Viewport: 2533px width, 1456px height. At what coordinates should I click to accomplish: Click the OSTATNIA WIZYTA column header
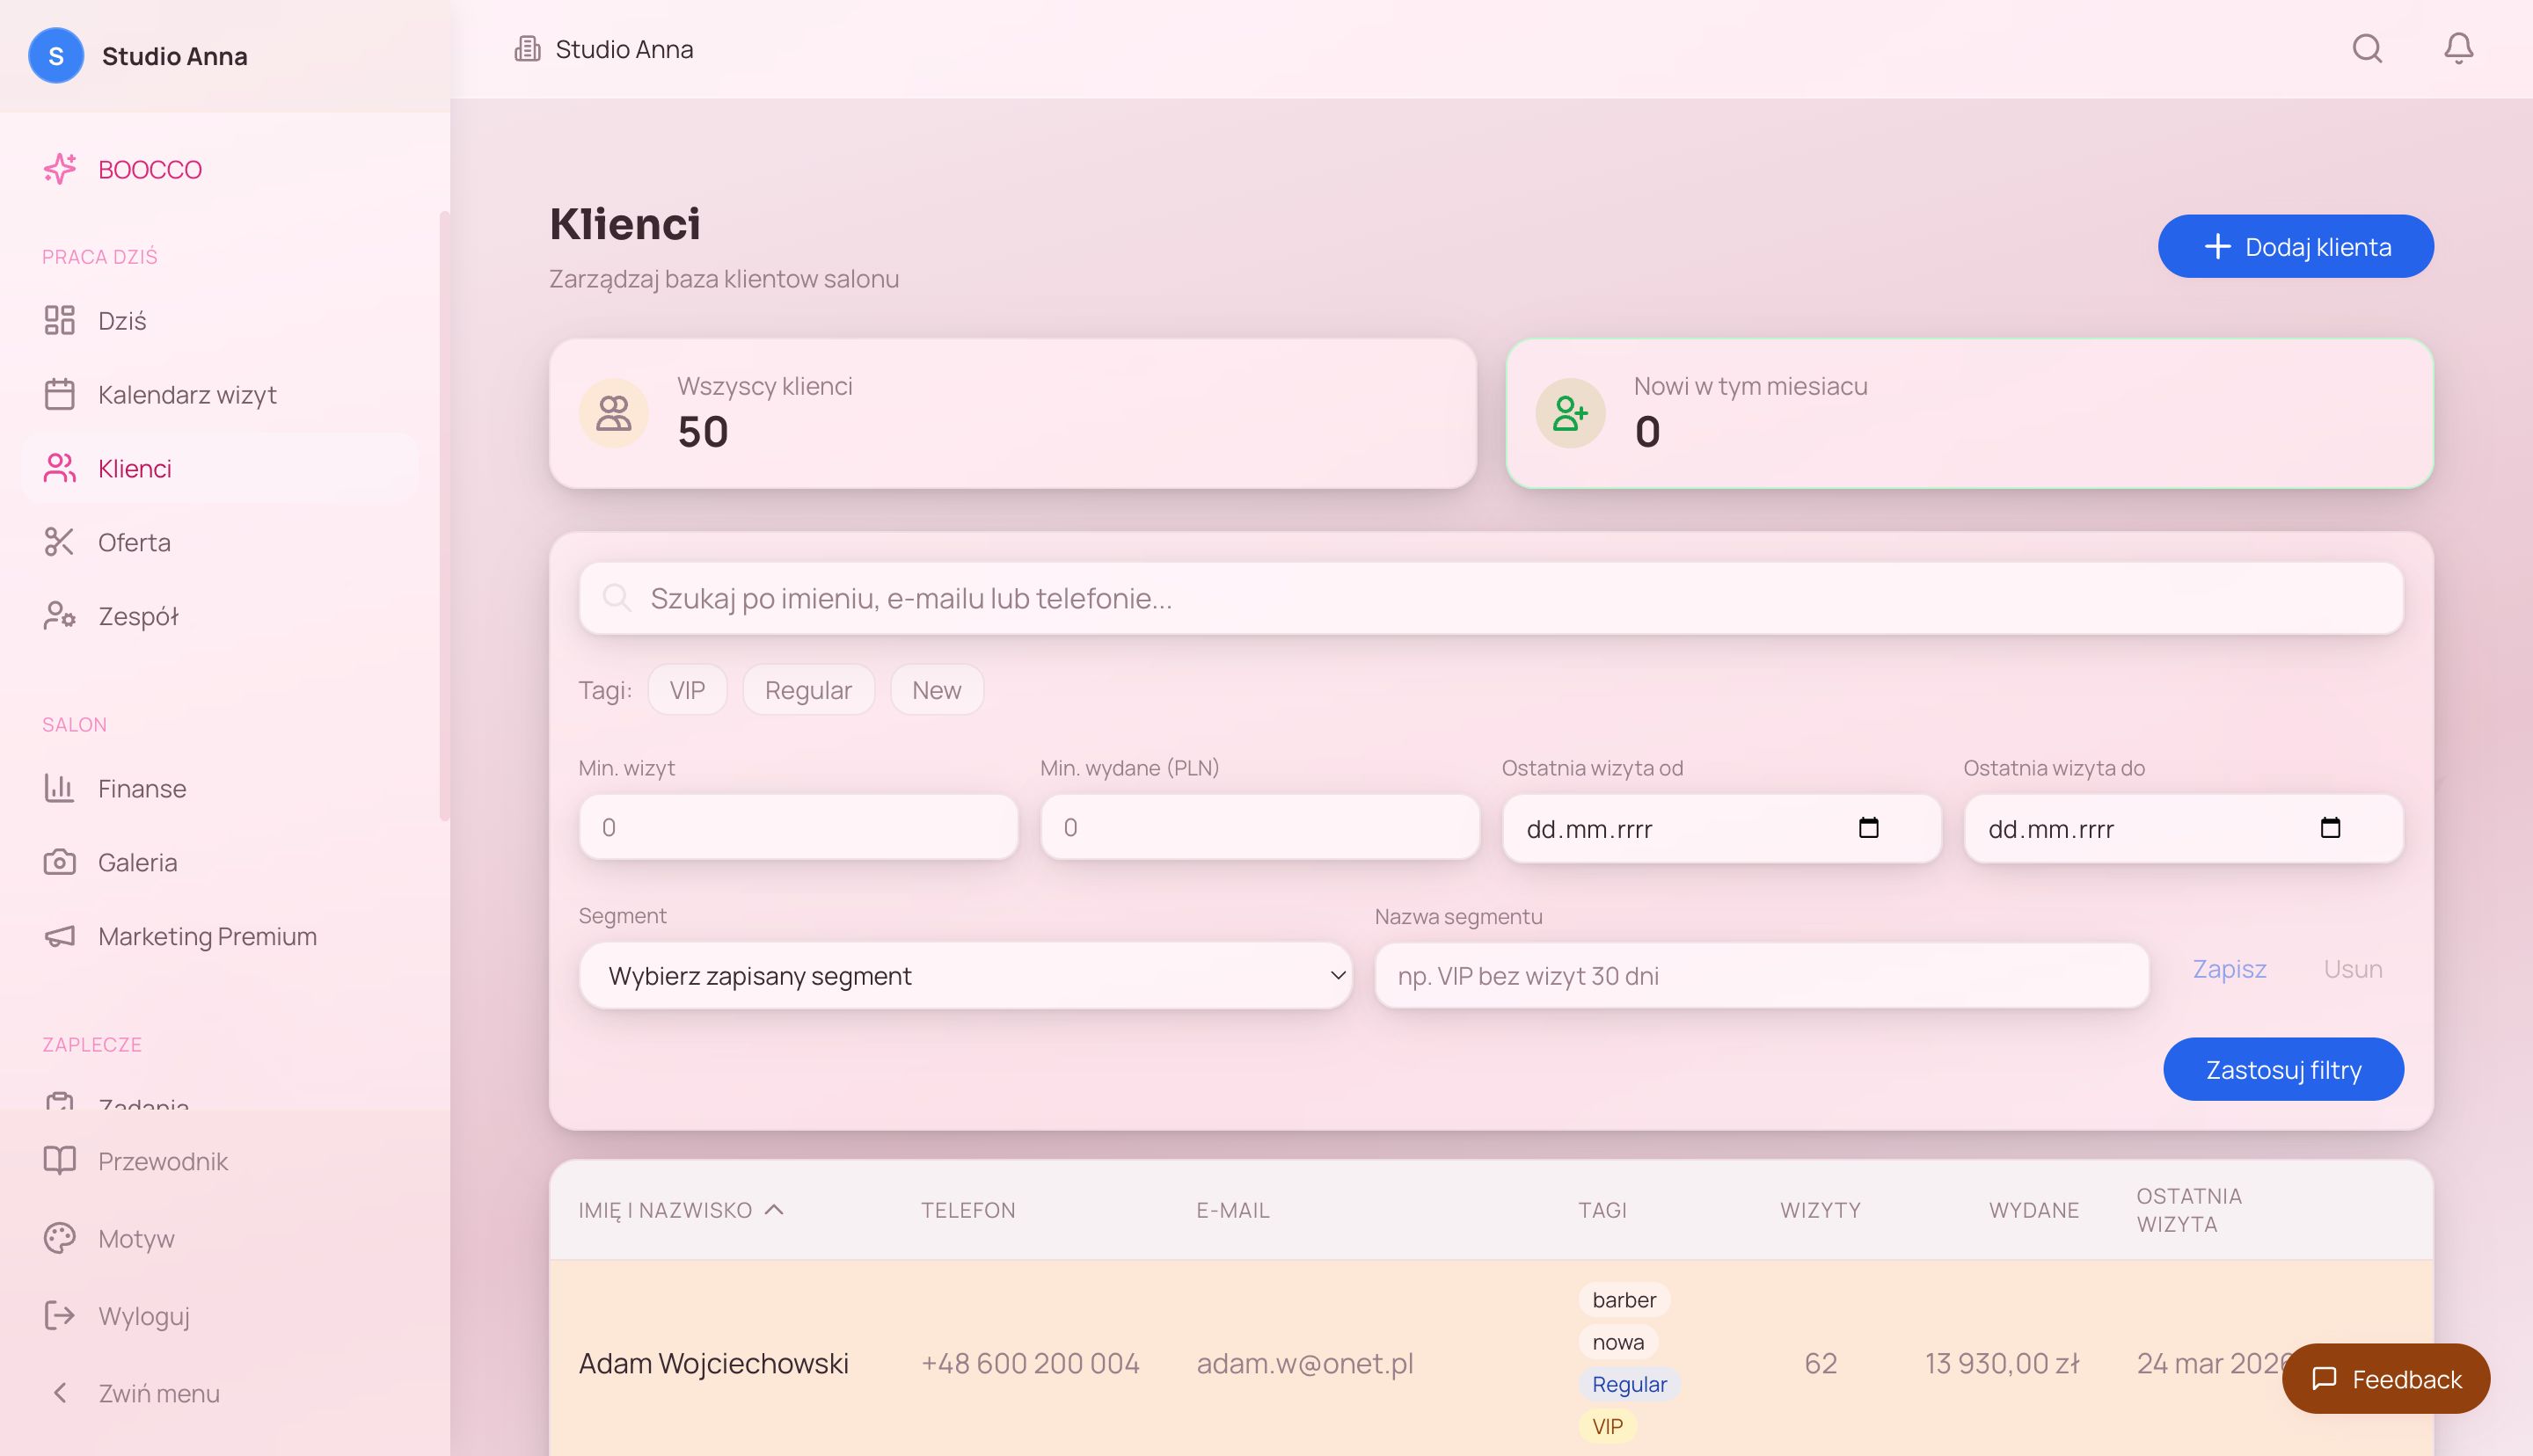[2189, 1210]
